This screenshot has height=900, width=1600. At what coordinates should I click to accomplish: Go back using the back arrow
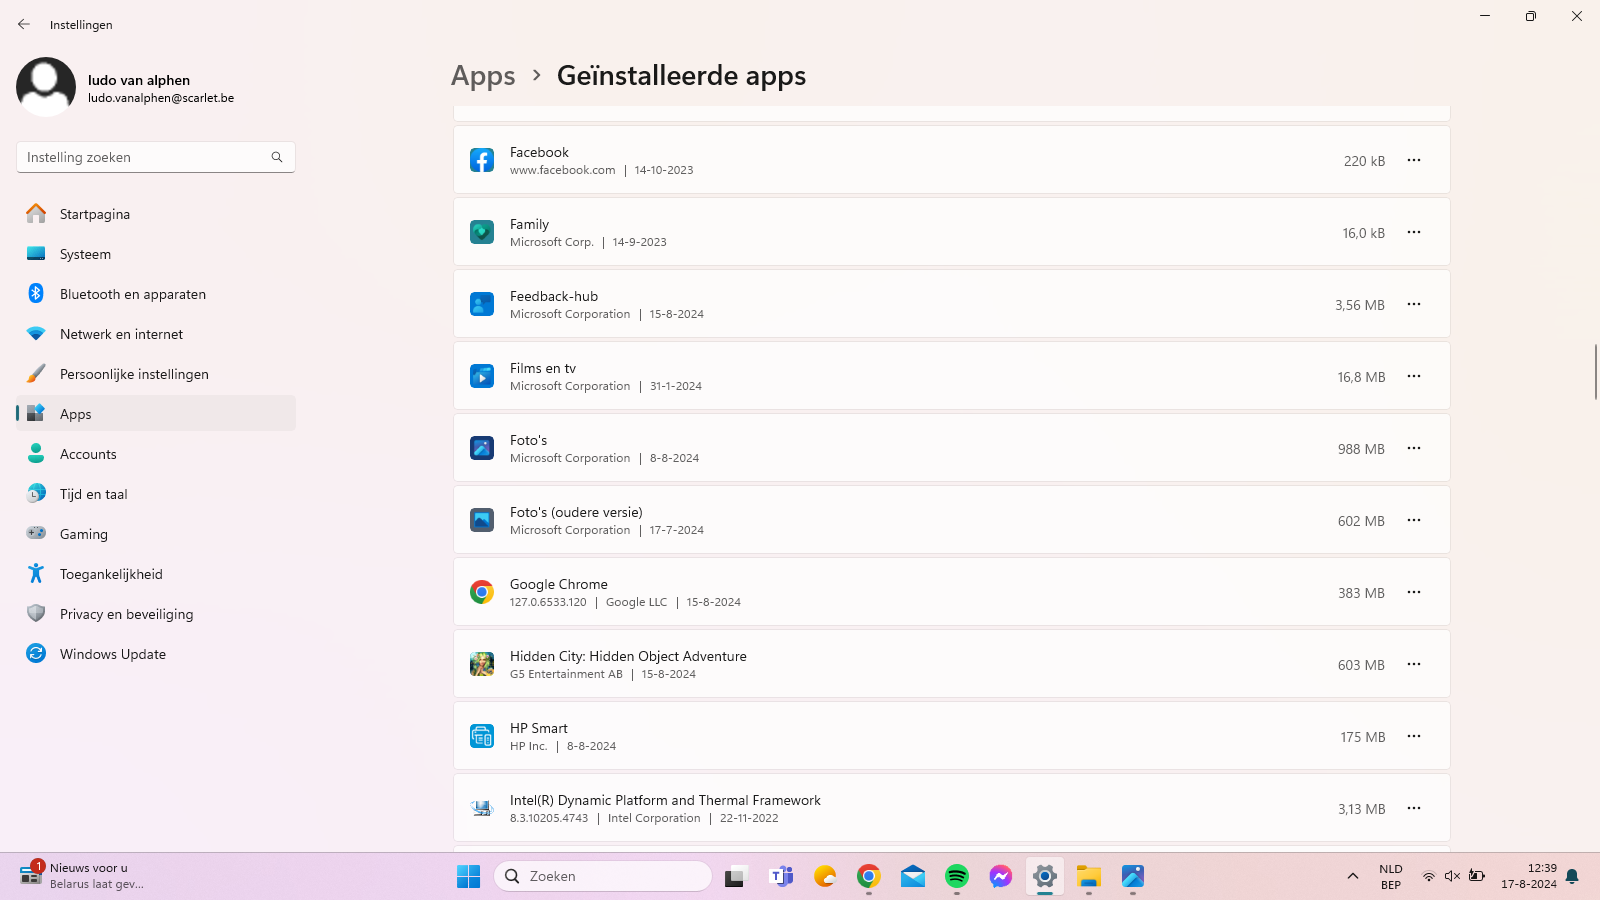pos(24,24)
